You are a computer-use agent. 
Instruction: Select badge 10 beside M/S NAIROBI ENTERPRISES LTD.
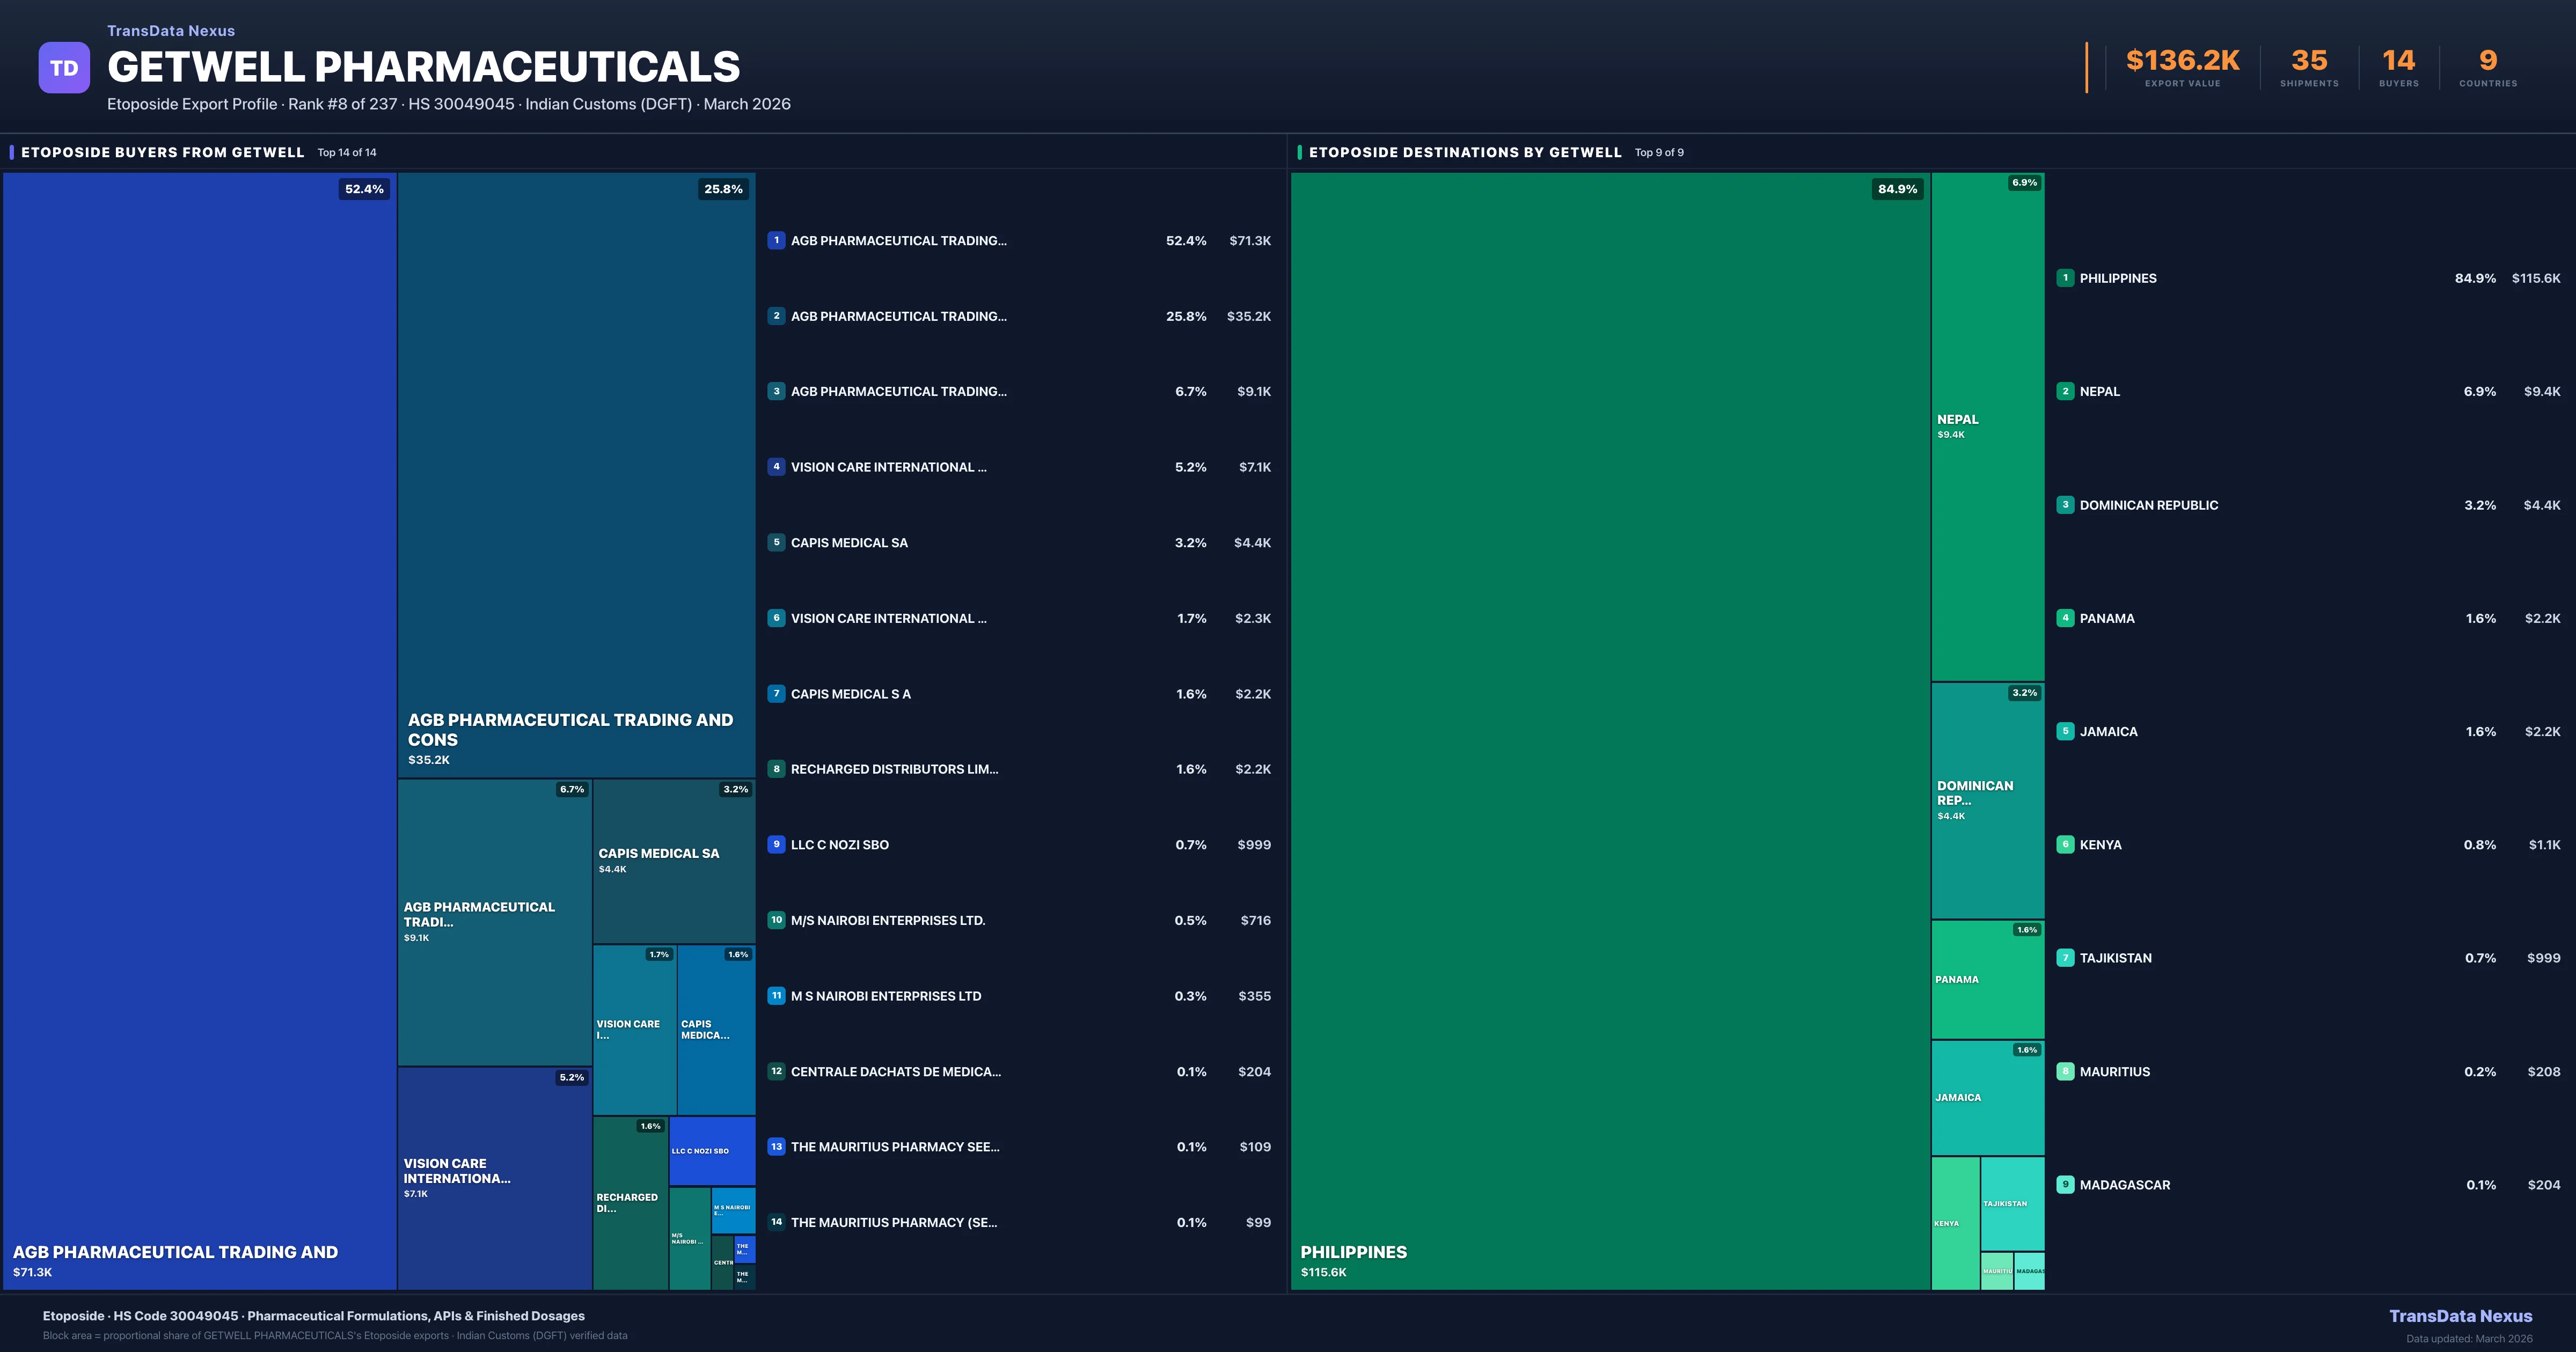776,920
